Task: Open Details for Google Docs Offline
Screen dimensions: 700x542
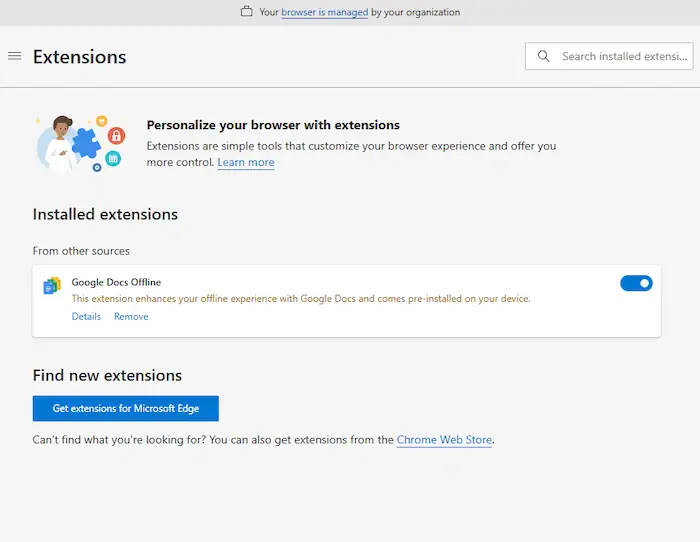Action: pyautogui.click(x=86, y=316)
